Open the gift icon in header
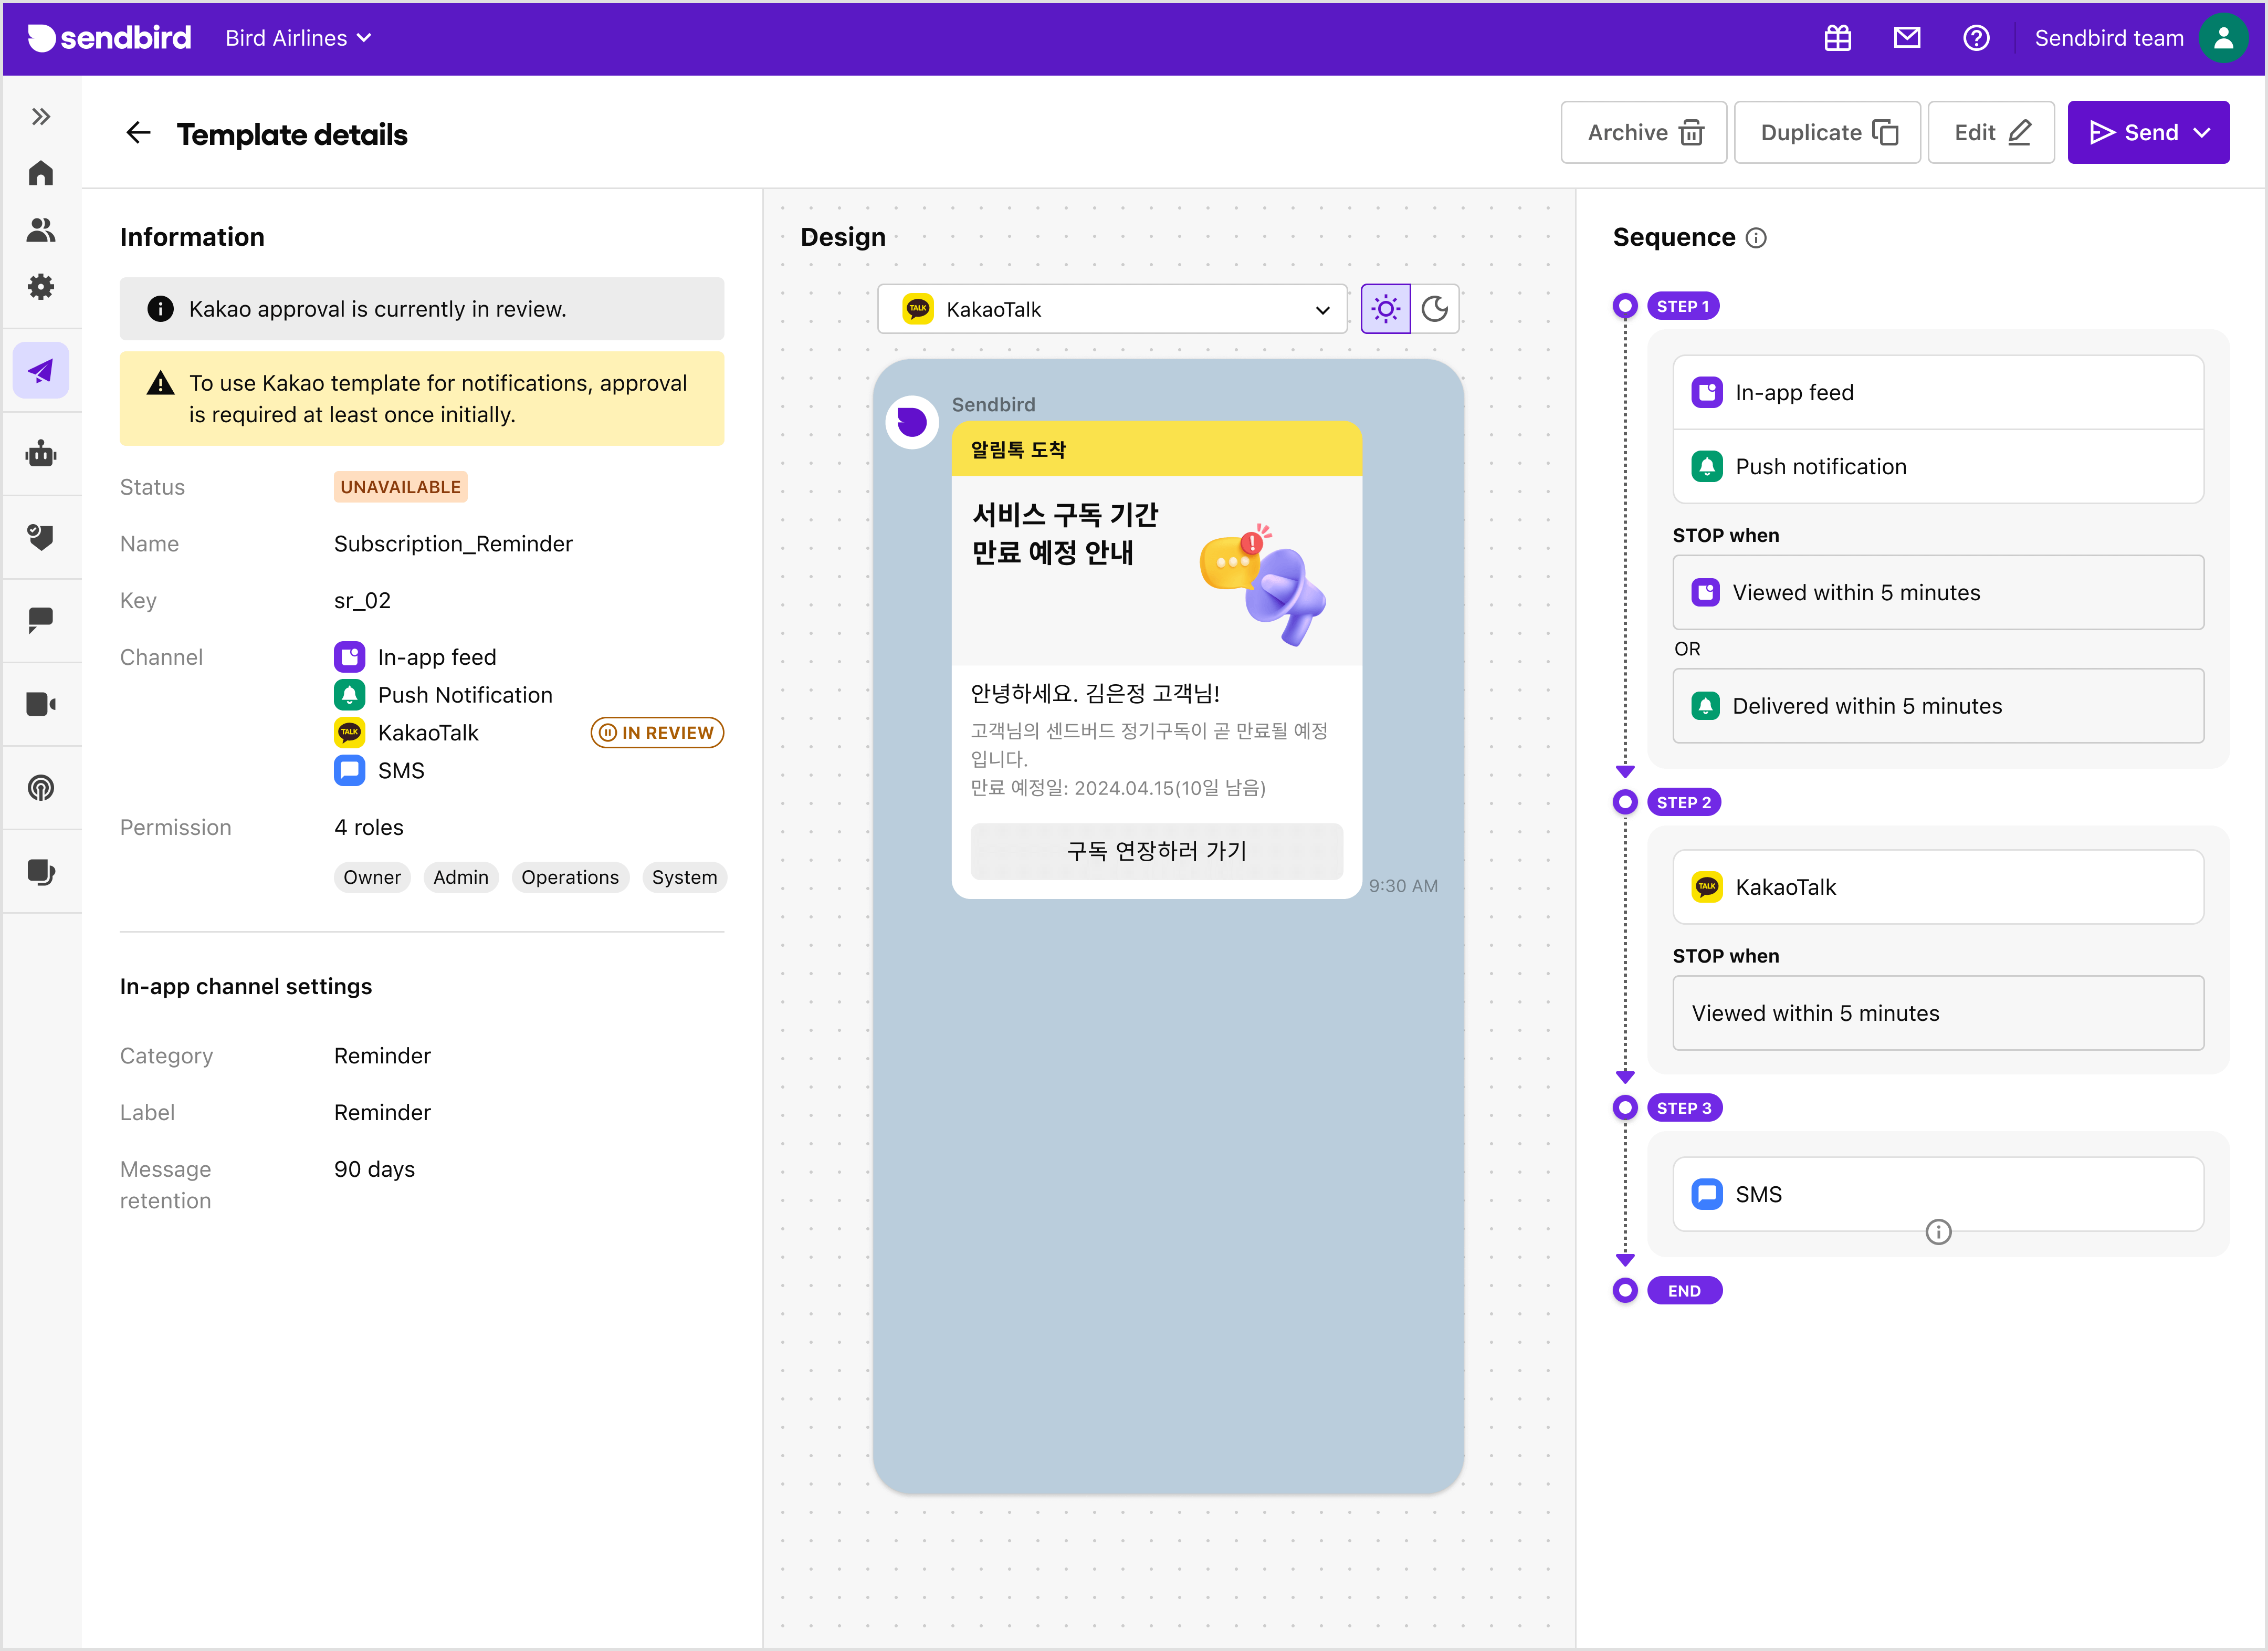The width and height of the screenshot is (2268, 1651). pyautogui.click(x=1838, y=38)
